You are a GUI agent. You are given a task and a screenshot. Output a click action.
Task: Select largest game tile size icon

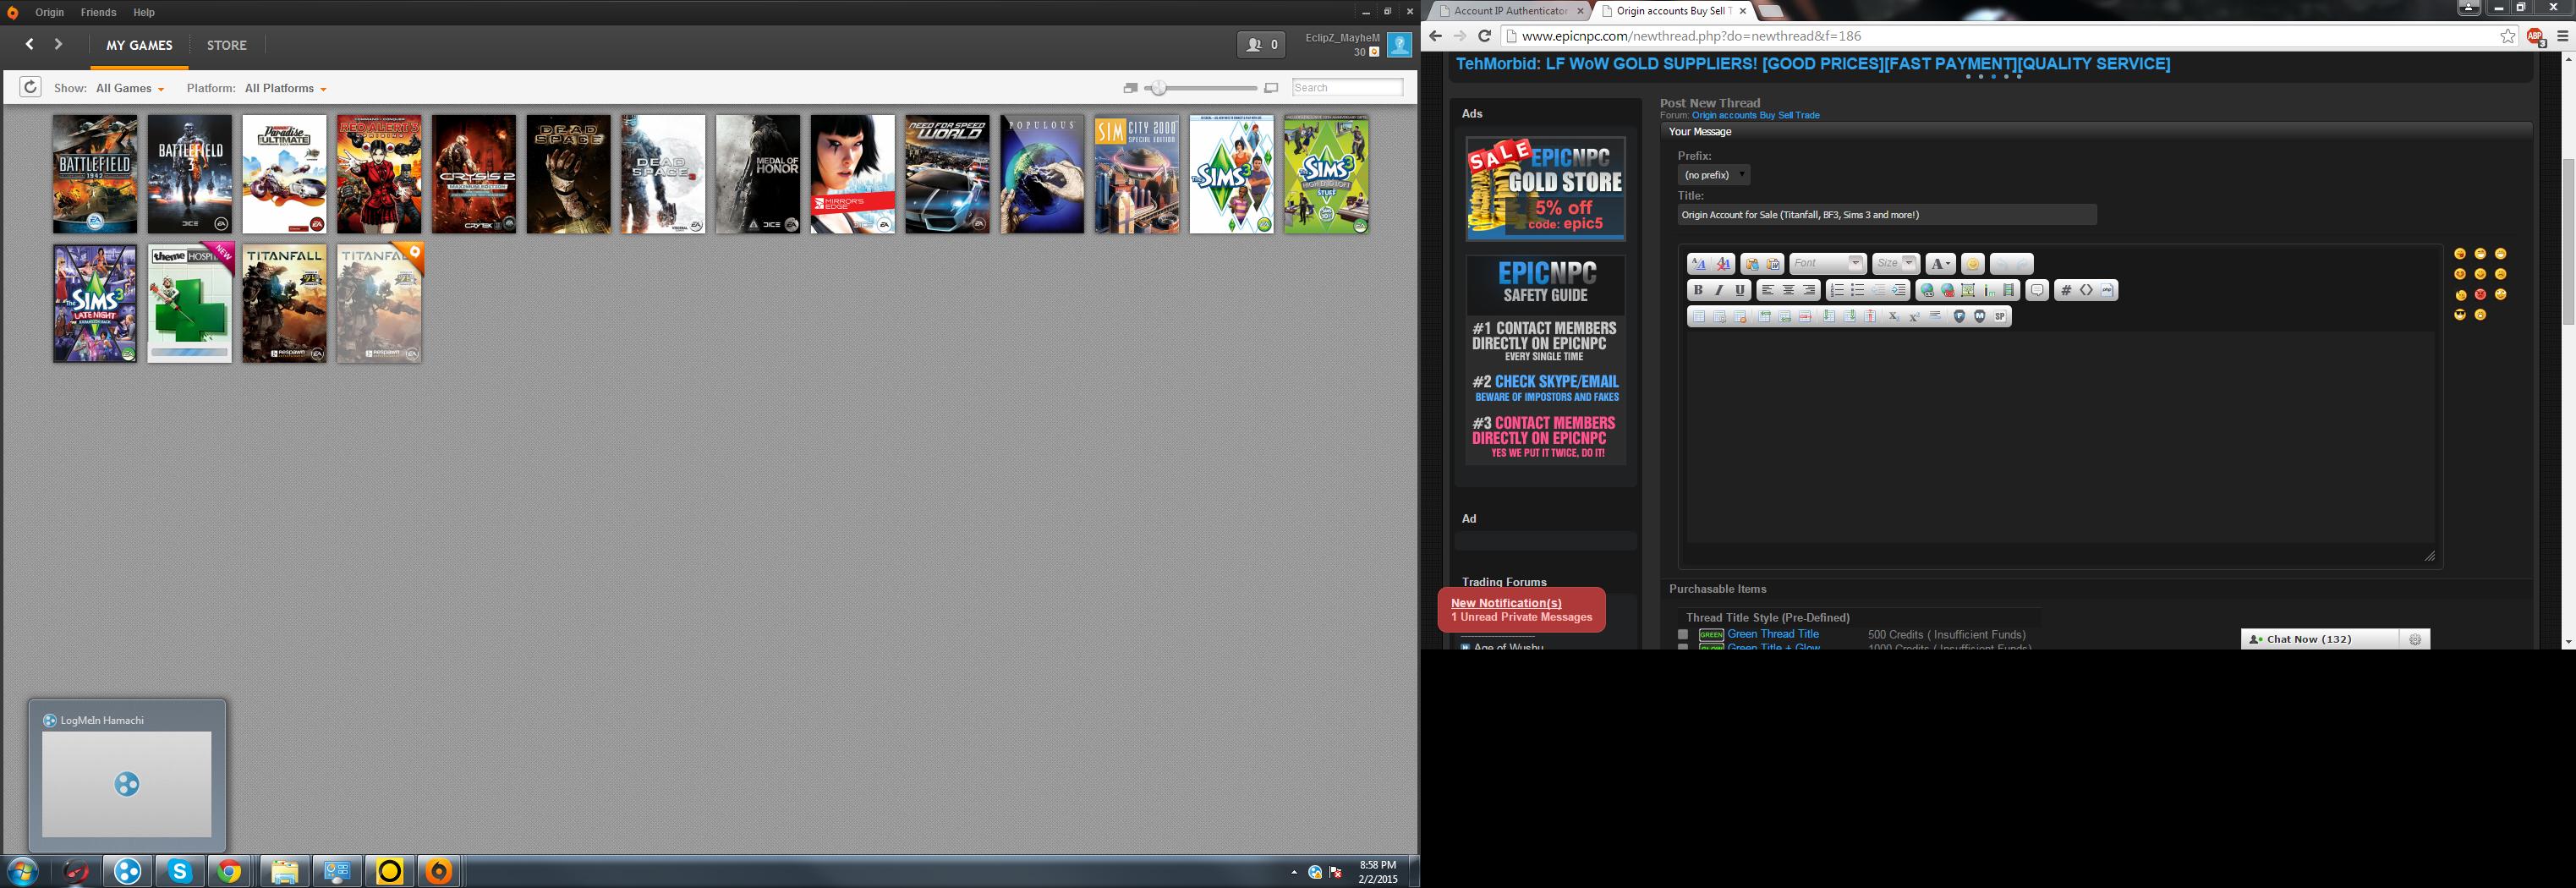click(1271, 88)
